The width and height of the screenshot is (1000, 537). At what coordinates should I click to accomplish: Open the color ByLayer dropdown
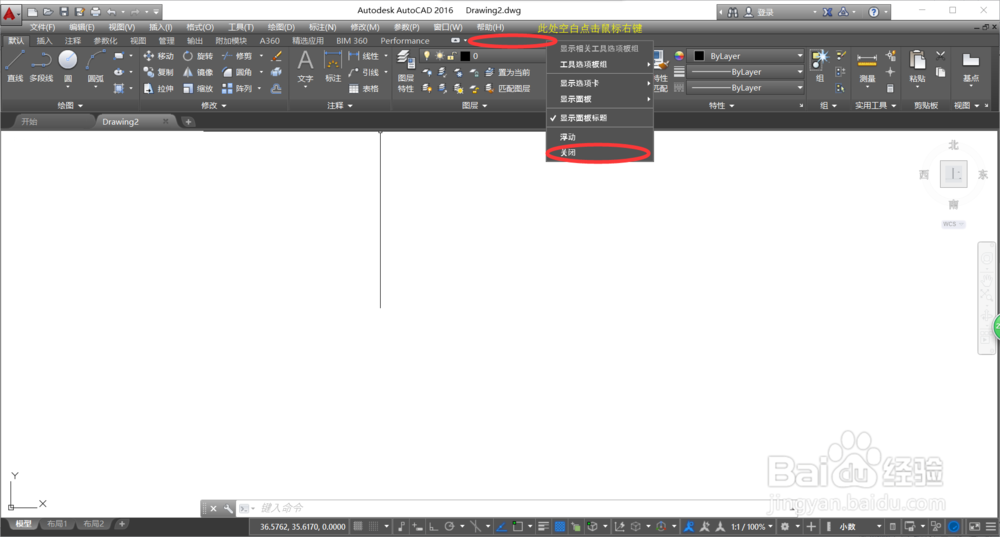point(747,56)
